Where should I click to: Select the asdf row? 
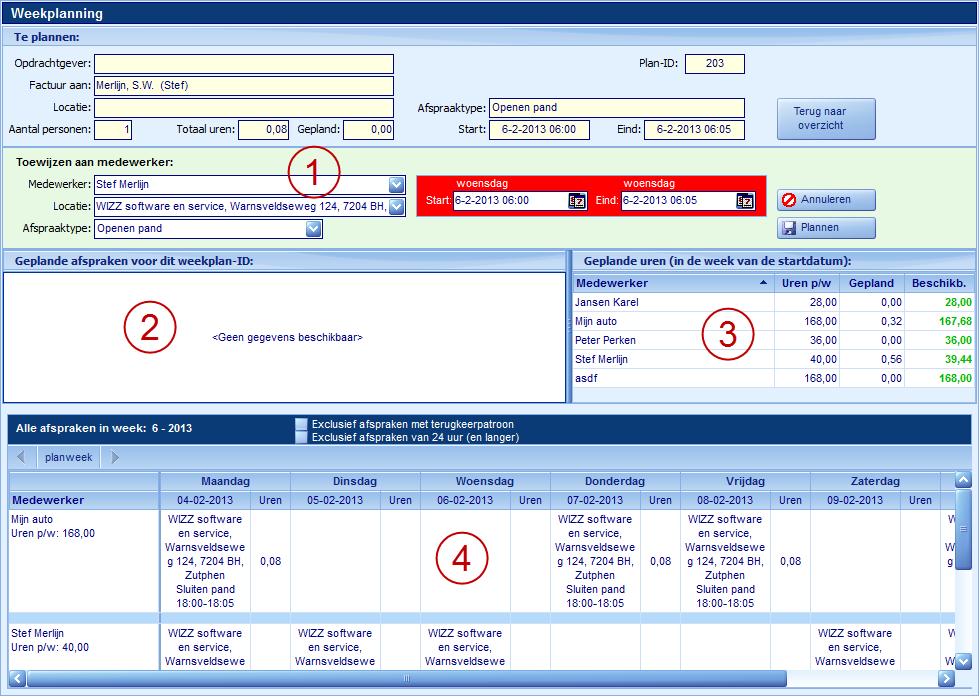tap(774, 378)
